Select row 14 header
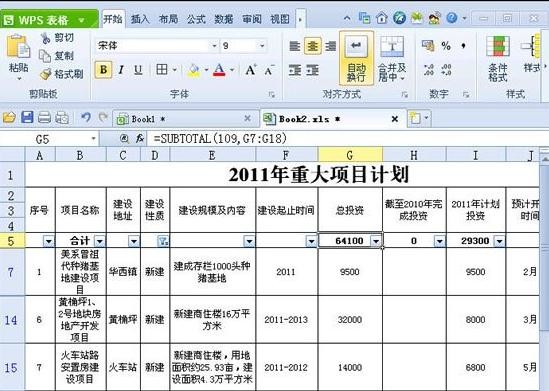The image size is (549, 391). 12,320
